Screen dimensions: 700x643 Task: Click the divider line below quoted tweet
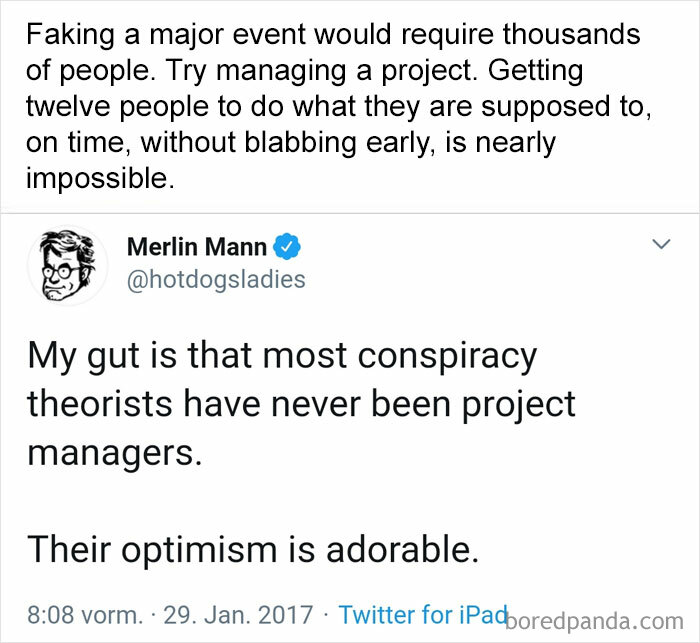(x=350, y=213)
